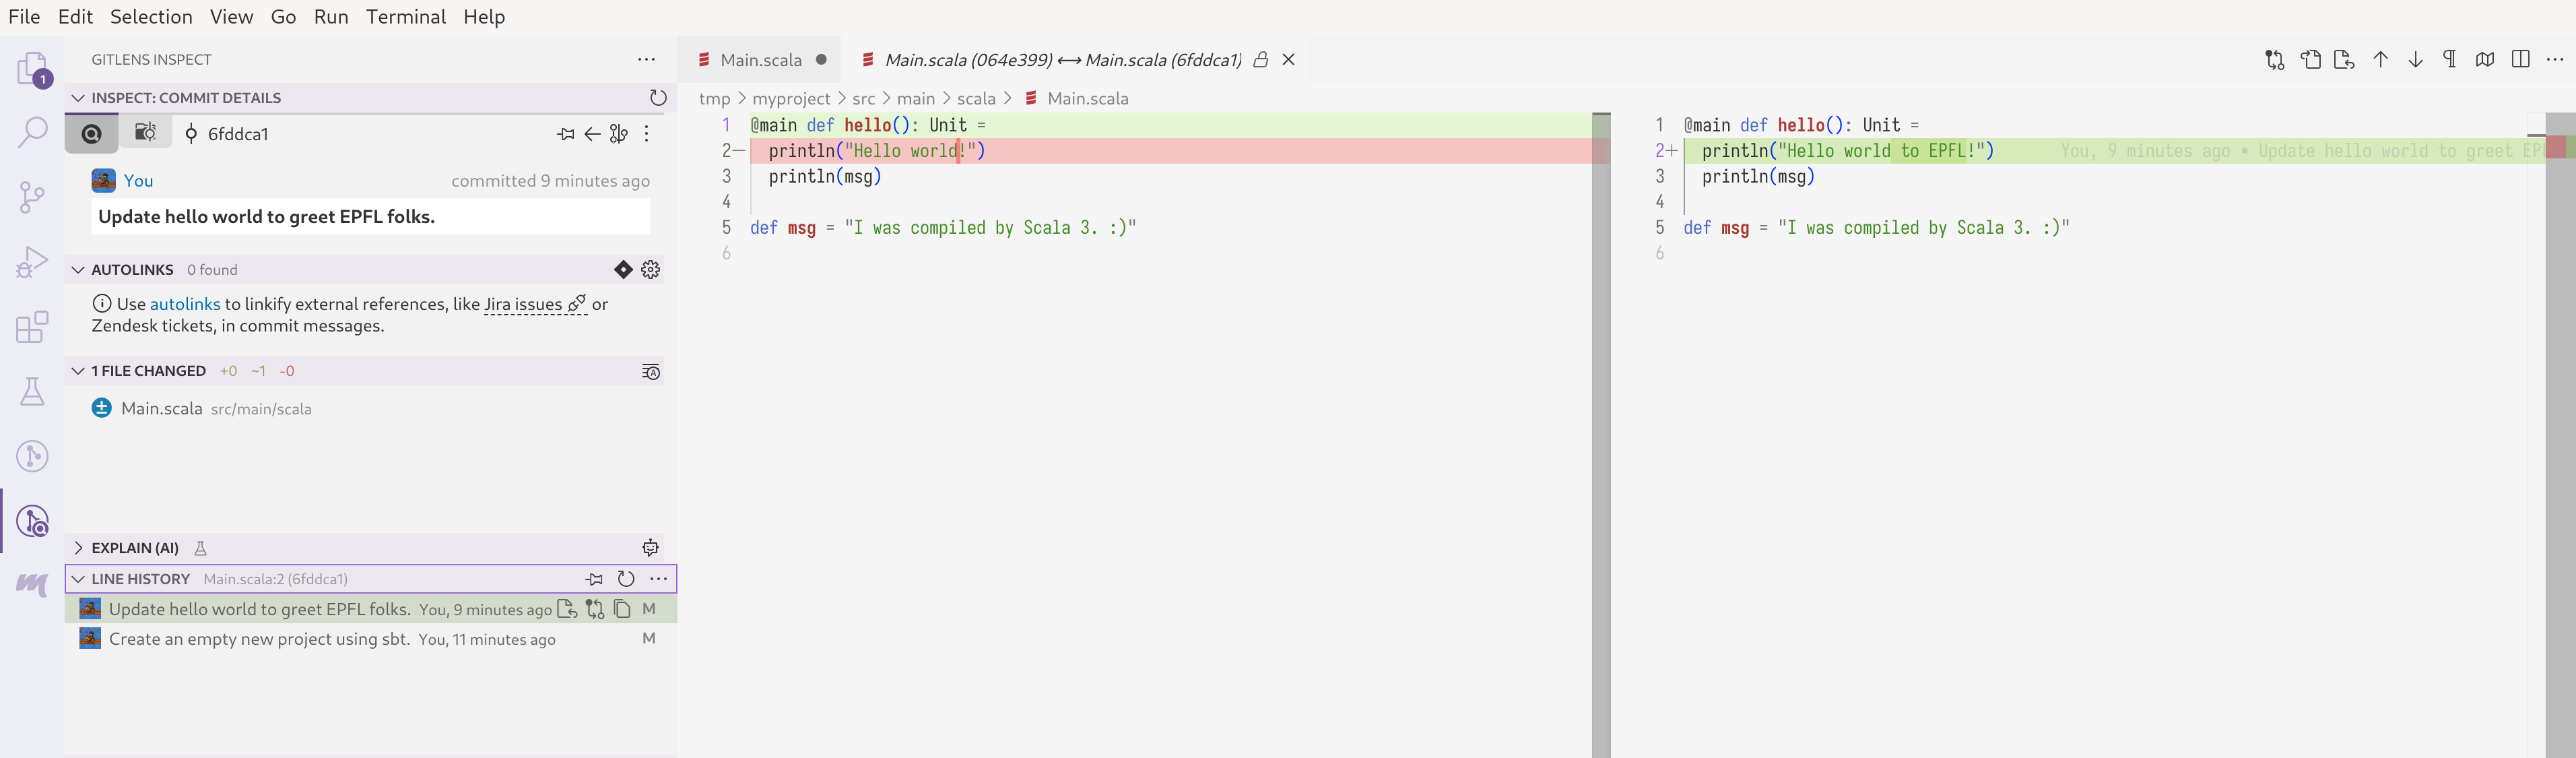Select the GitLens Inspect activity bar icon

pyautogui.click(x=33, y=522)
